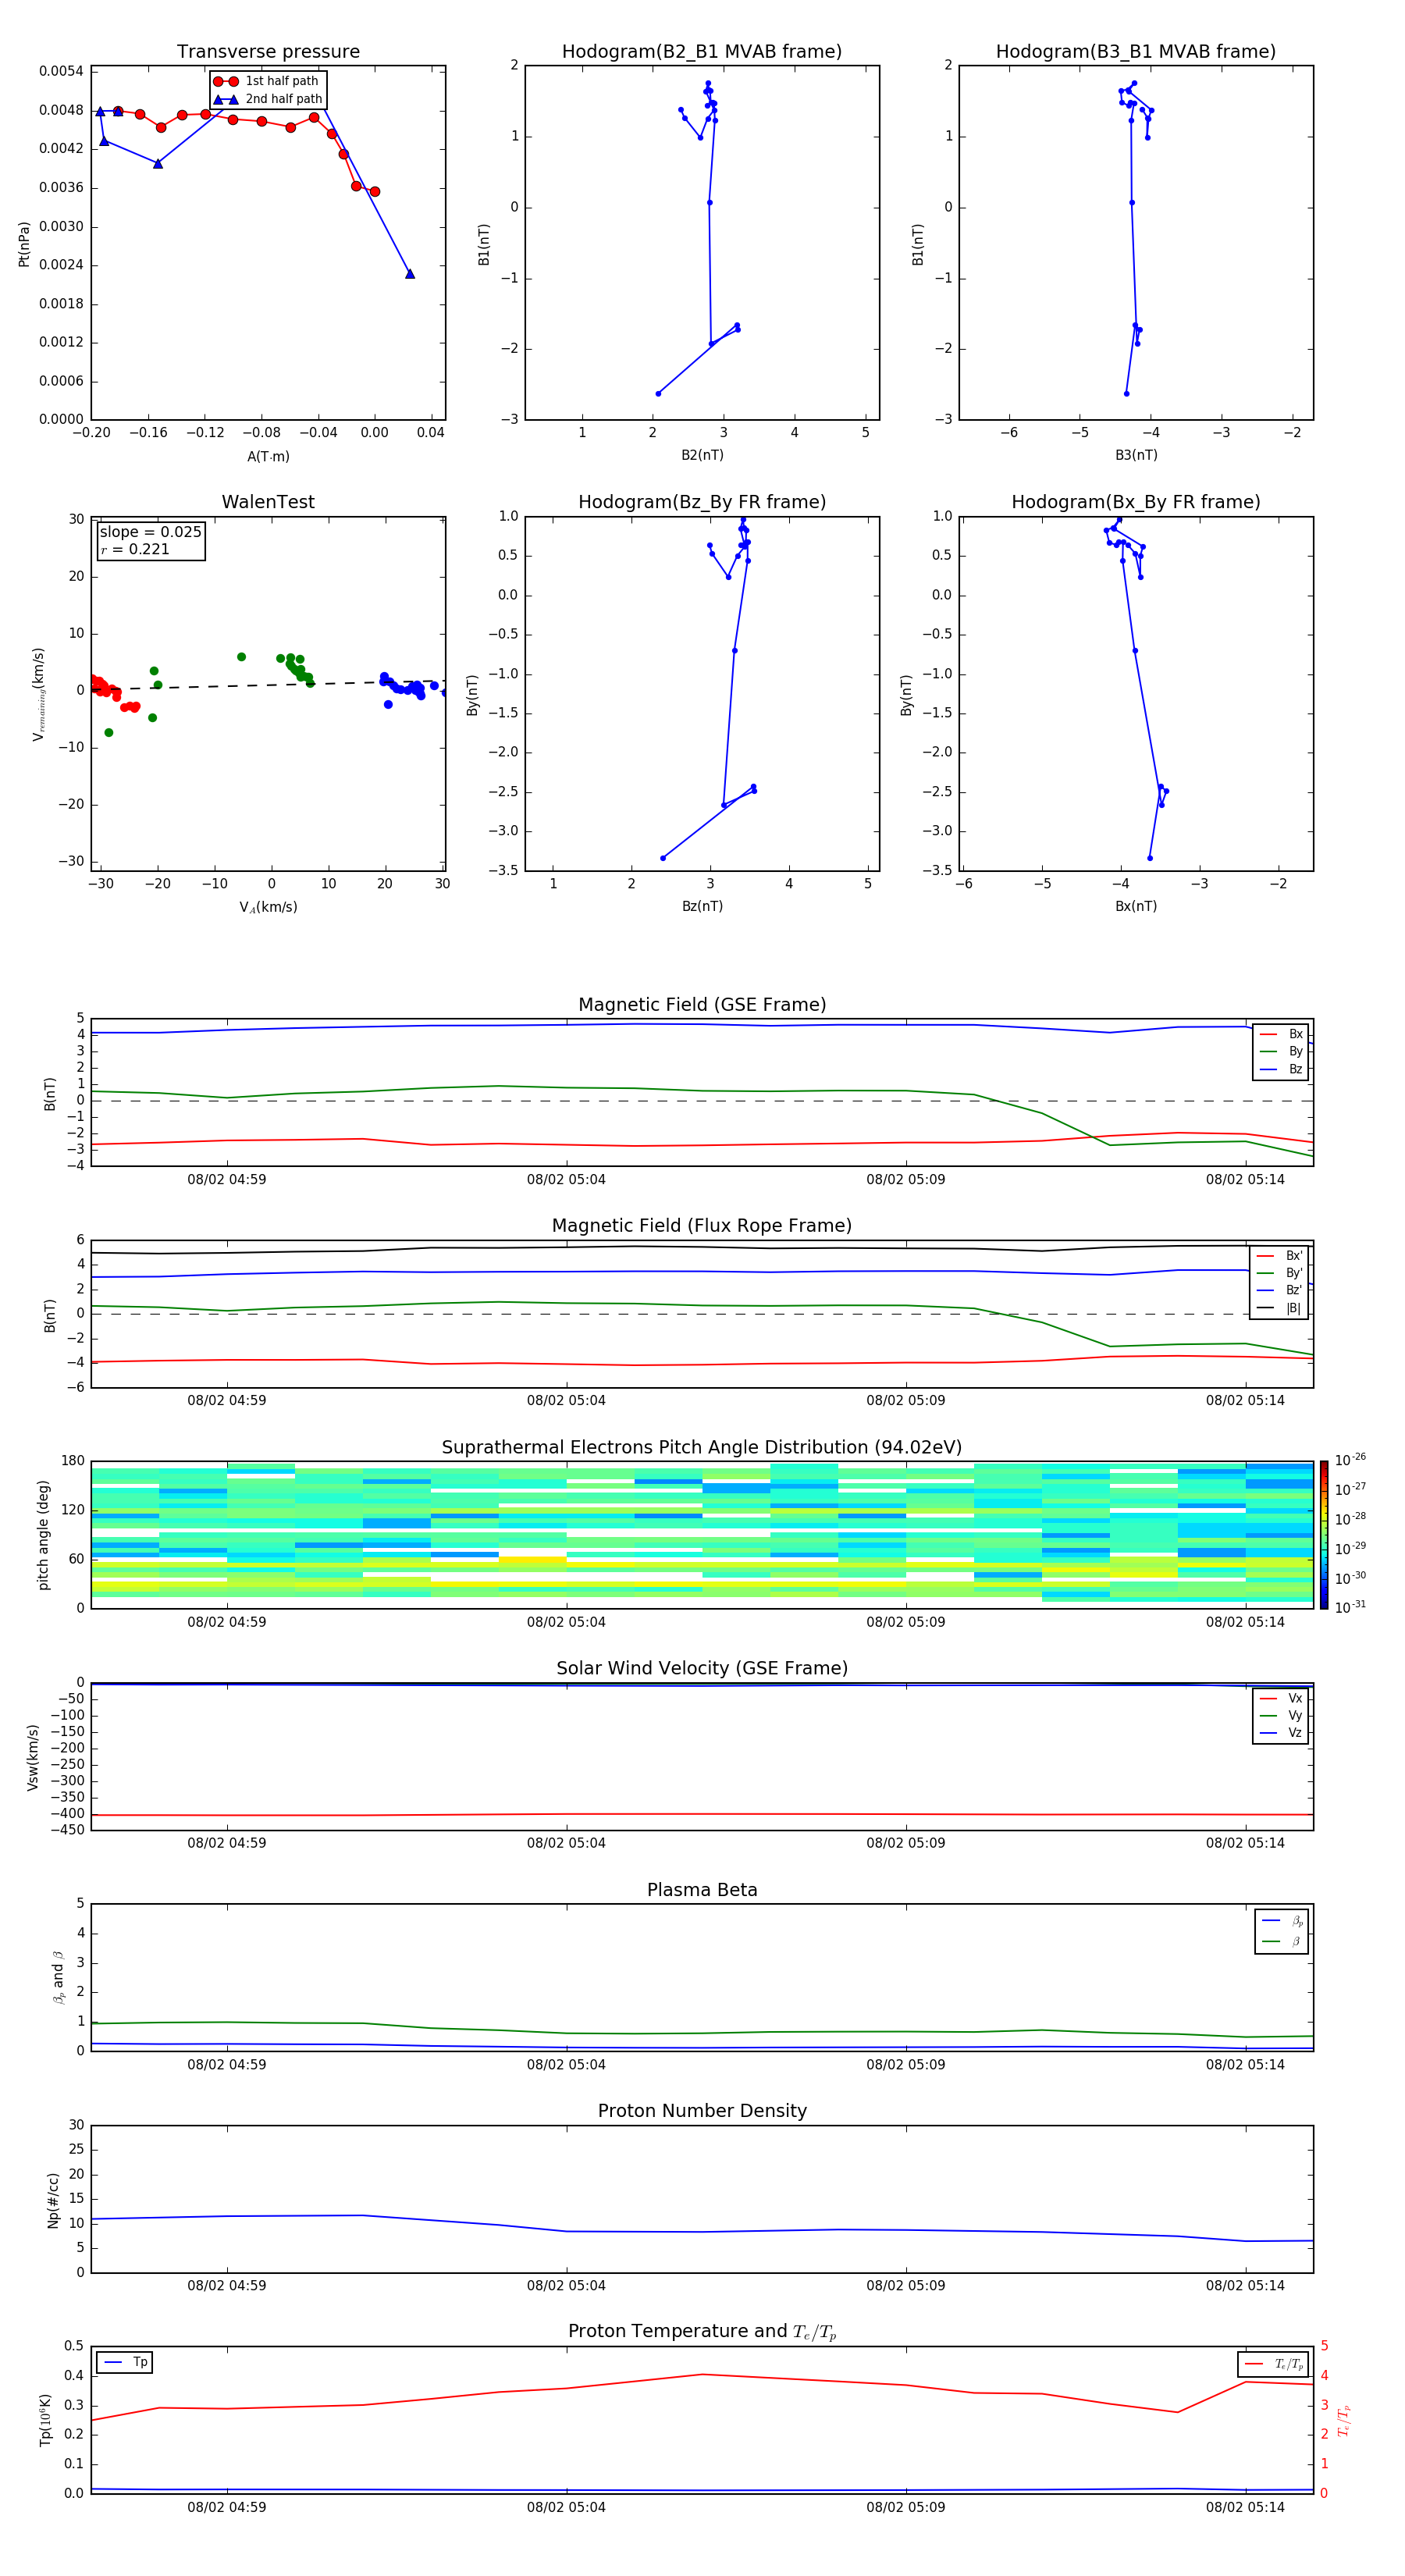This screenshot has width=1405, height=2576.
Task: Click the "B2(nT)" x-axis label
Action: click(702, 455)
